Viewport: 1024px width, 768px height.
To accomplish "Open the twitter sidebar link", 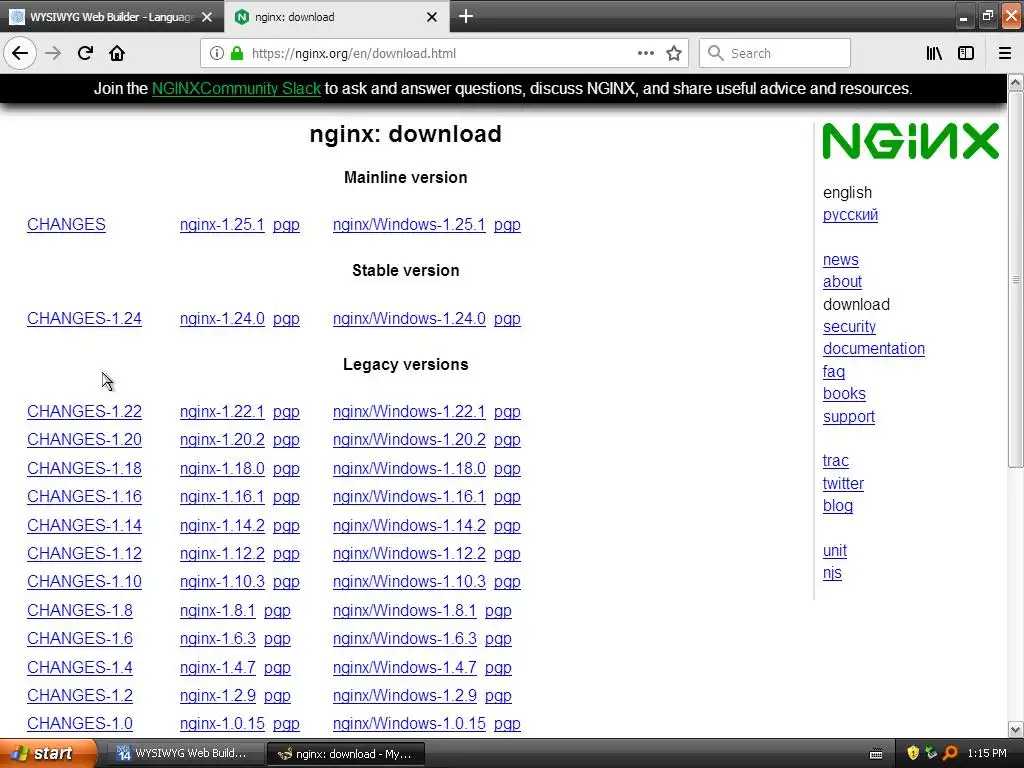I will 843,484.
